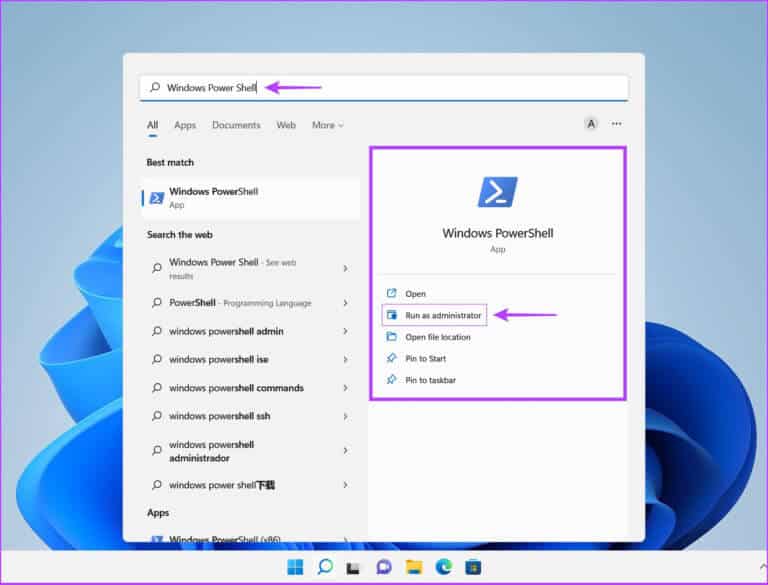The image size is (768, 585).
Task: Search icon beside Windows Power Shell web result
Action: pos(157,268)
